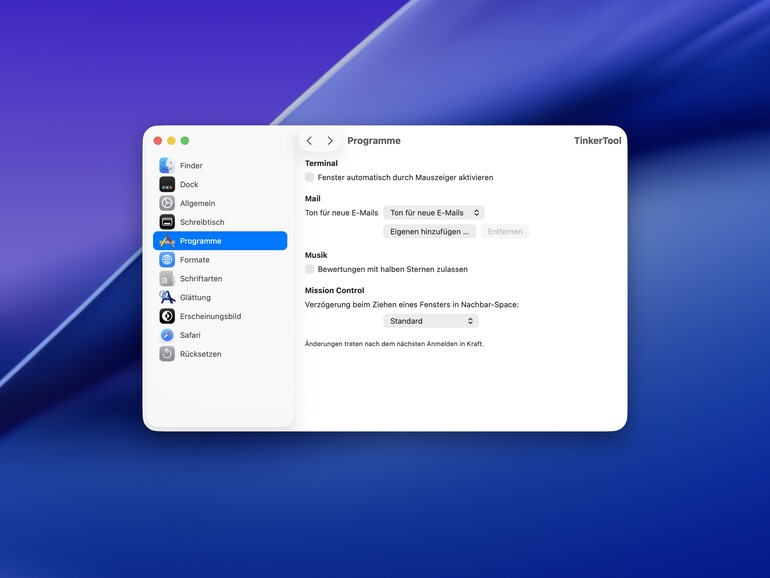Minimize the TinkerTool window with yellow button

click(171, 140)
